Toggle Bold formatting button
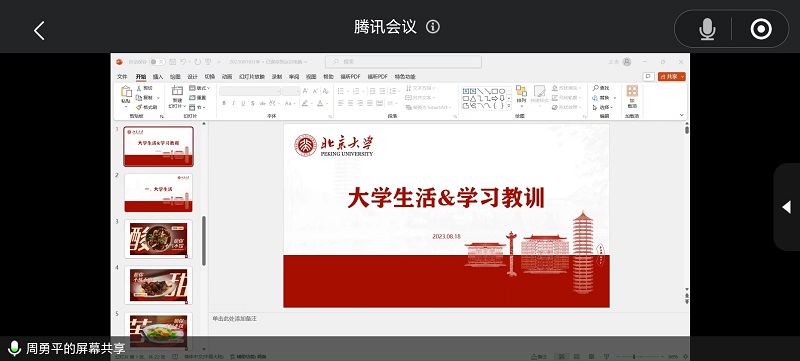This screenshot has width=800, height=361. click(x=223, y=103)
